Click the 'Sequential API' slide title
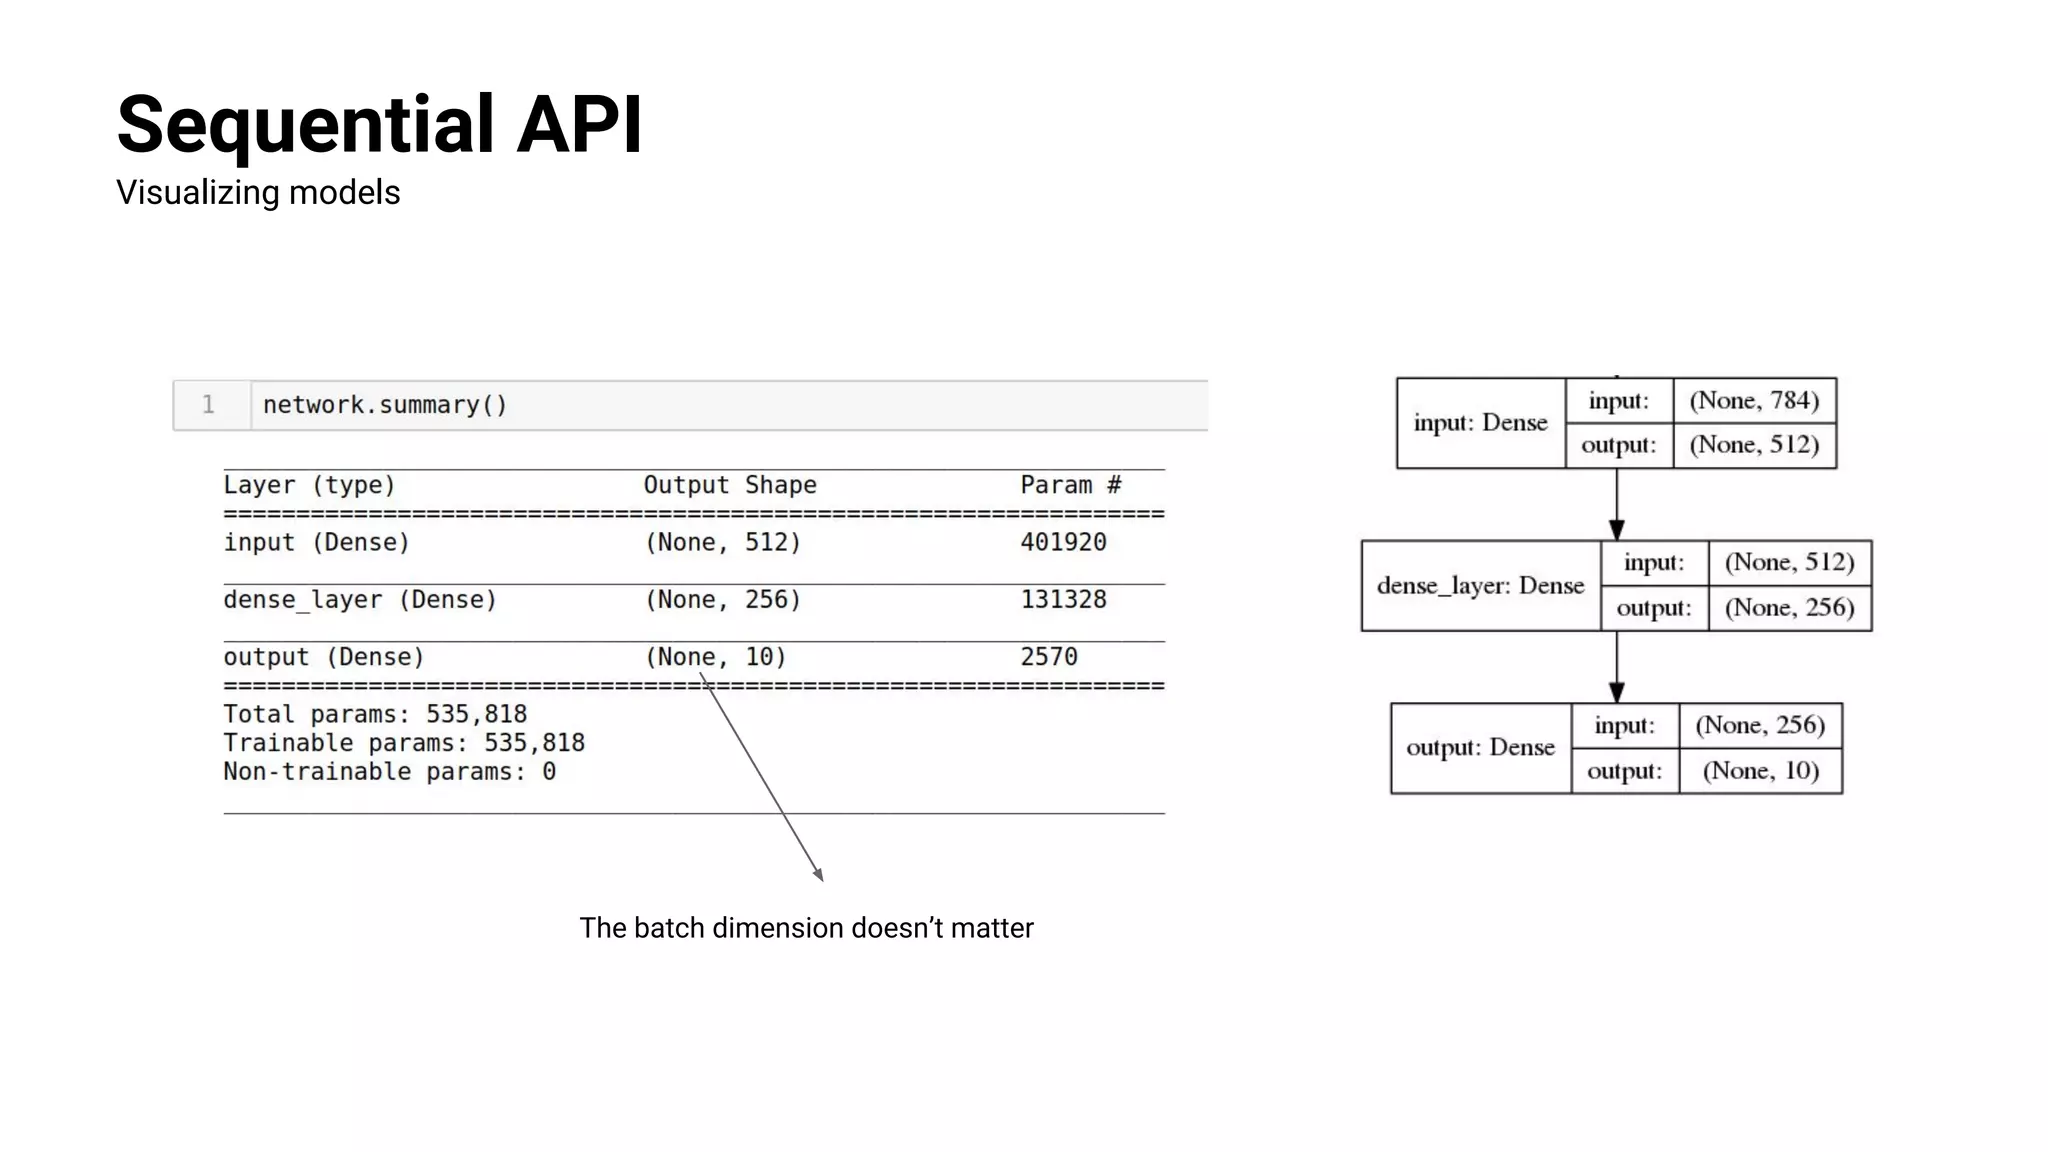This screenshot has height=1152, width=2048. (379, 125)
